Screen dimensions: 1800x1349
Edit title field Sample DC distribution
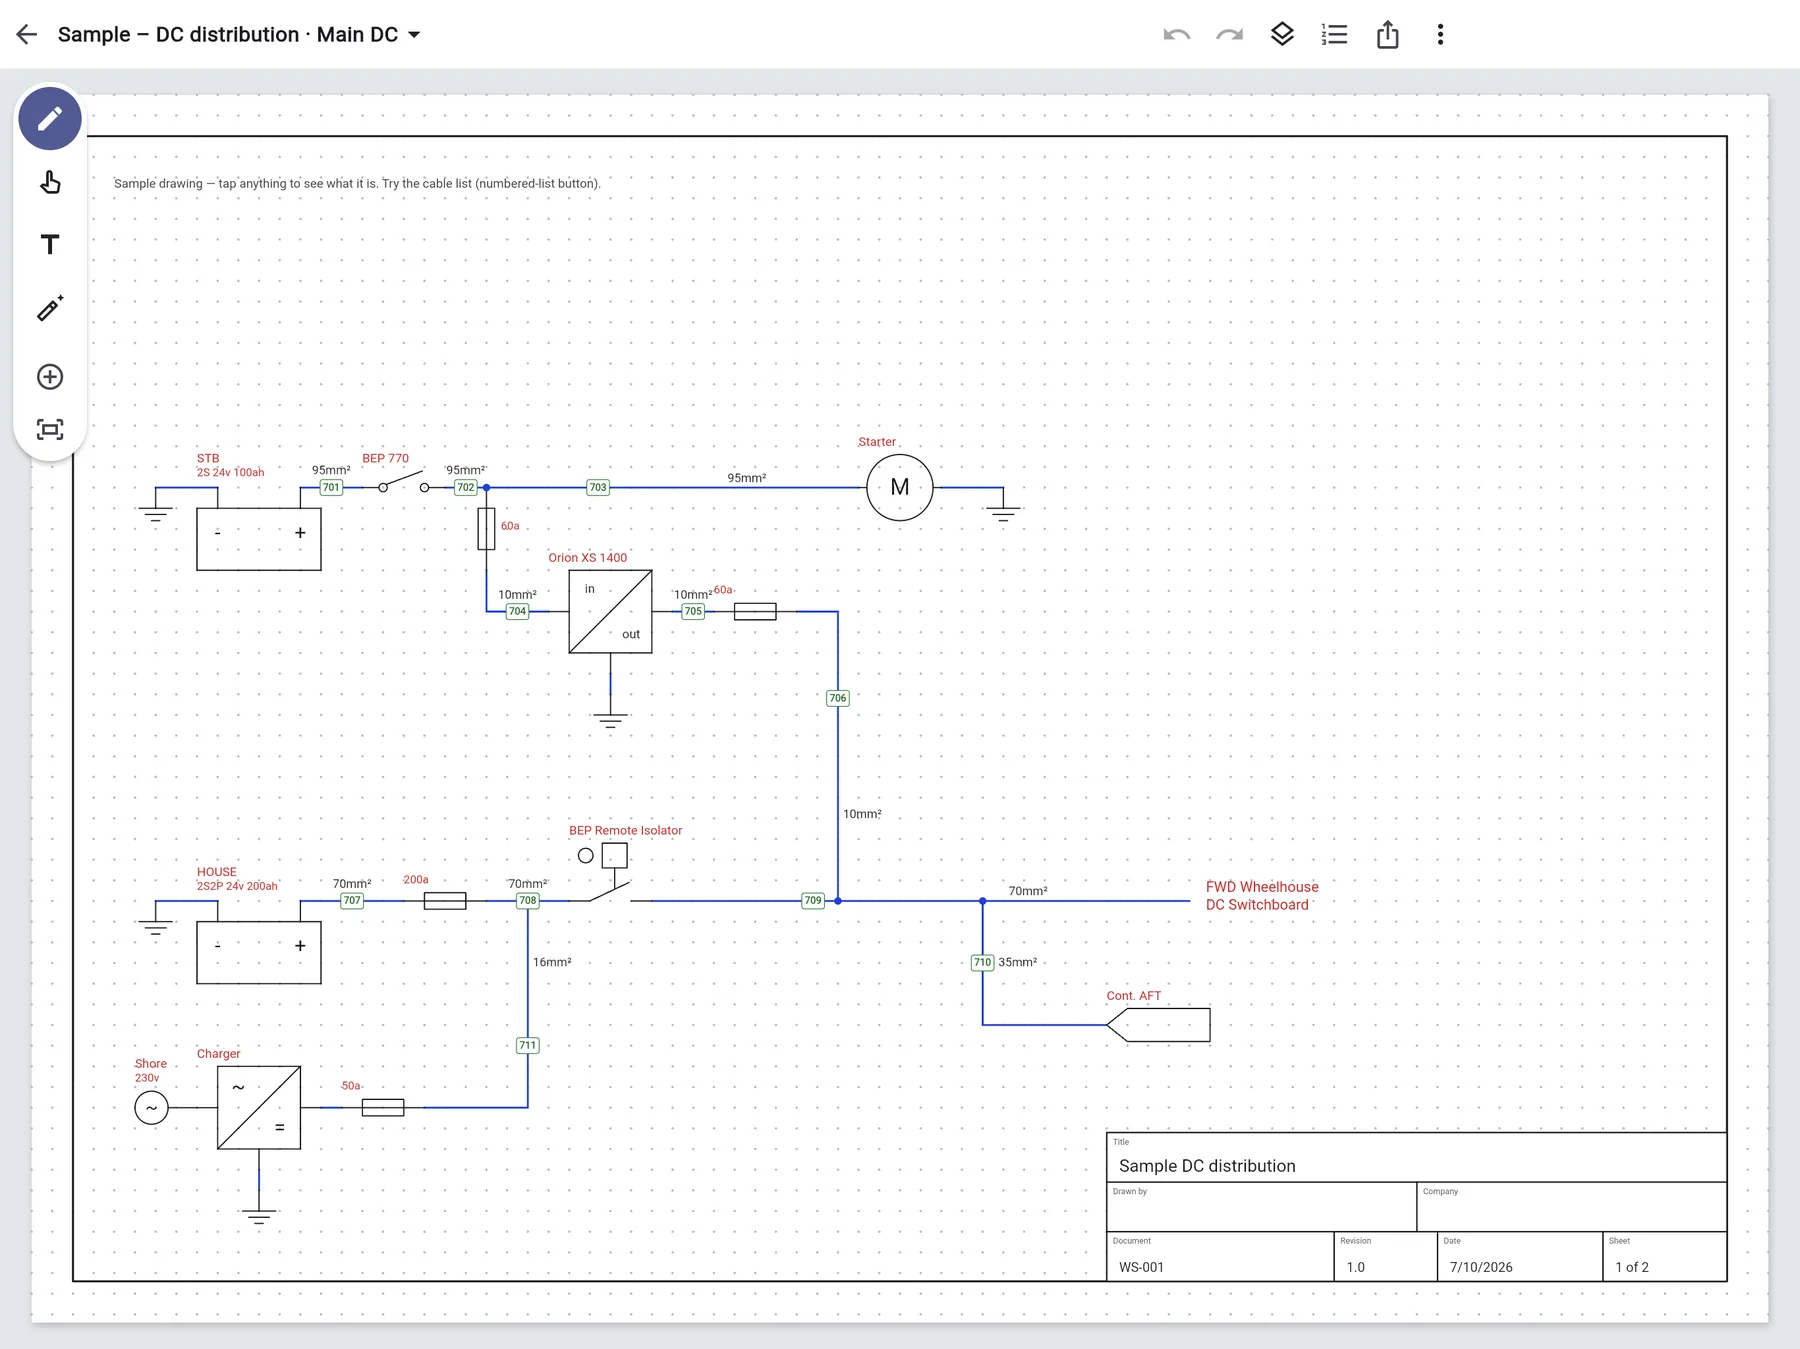(1416, 1158)
